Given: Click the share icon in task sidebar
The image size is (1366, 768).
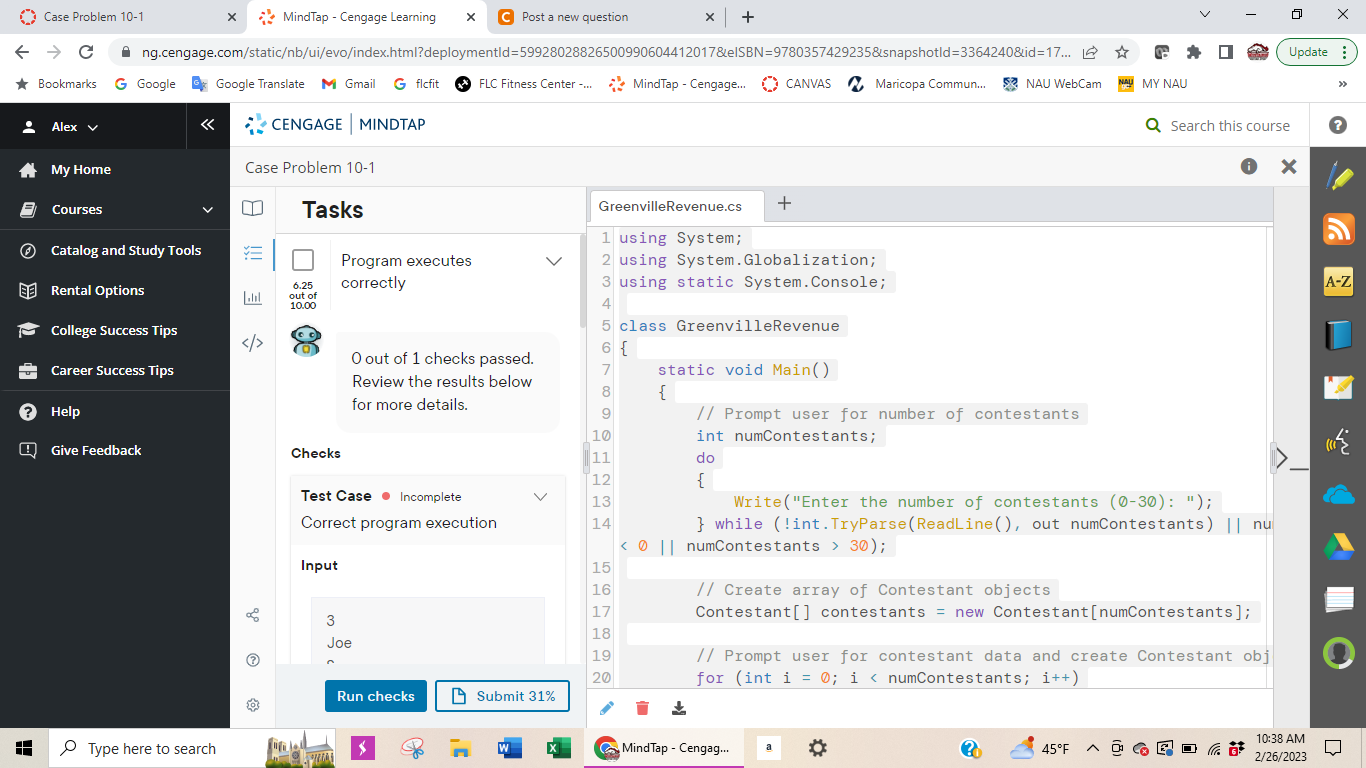Looking at the screenshot, I should click(253, 615).
